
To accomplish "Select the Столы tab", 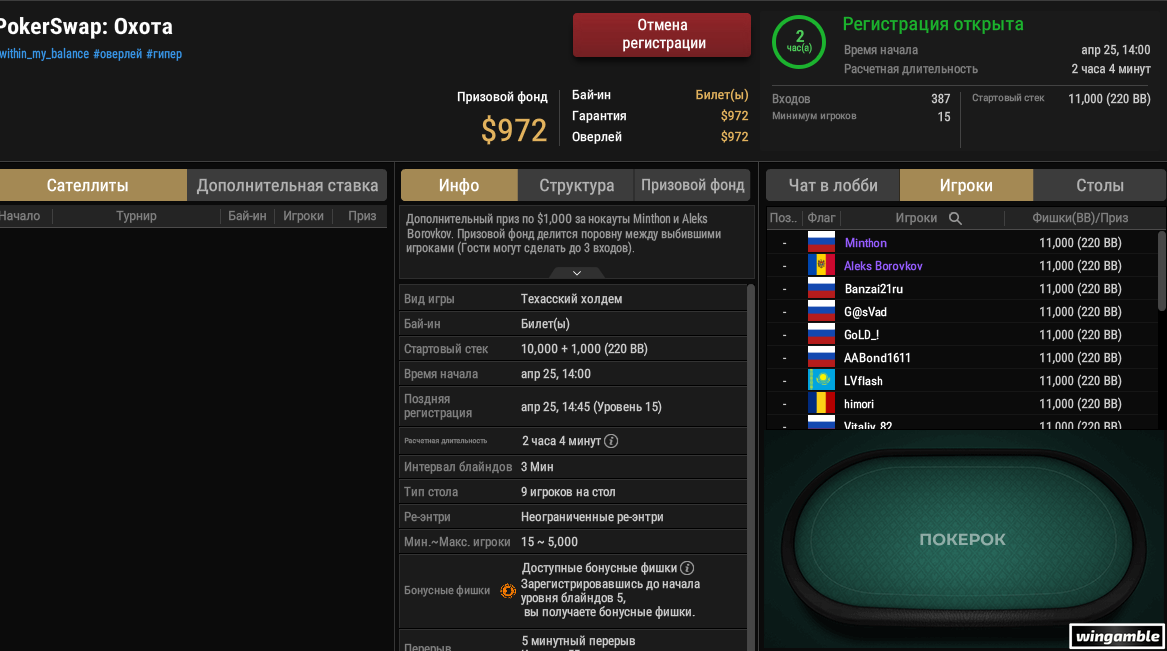I will click(x=1099, y=185).
